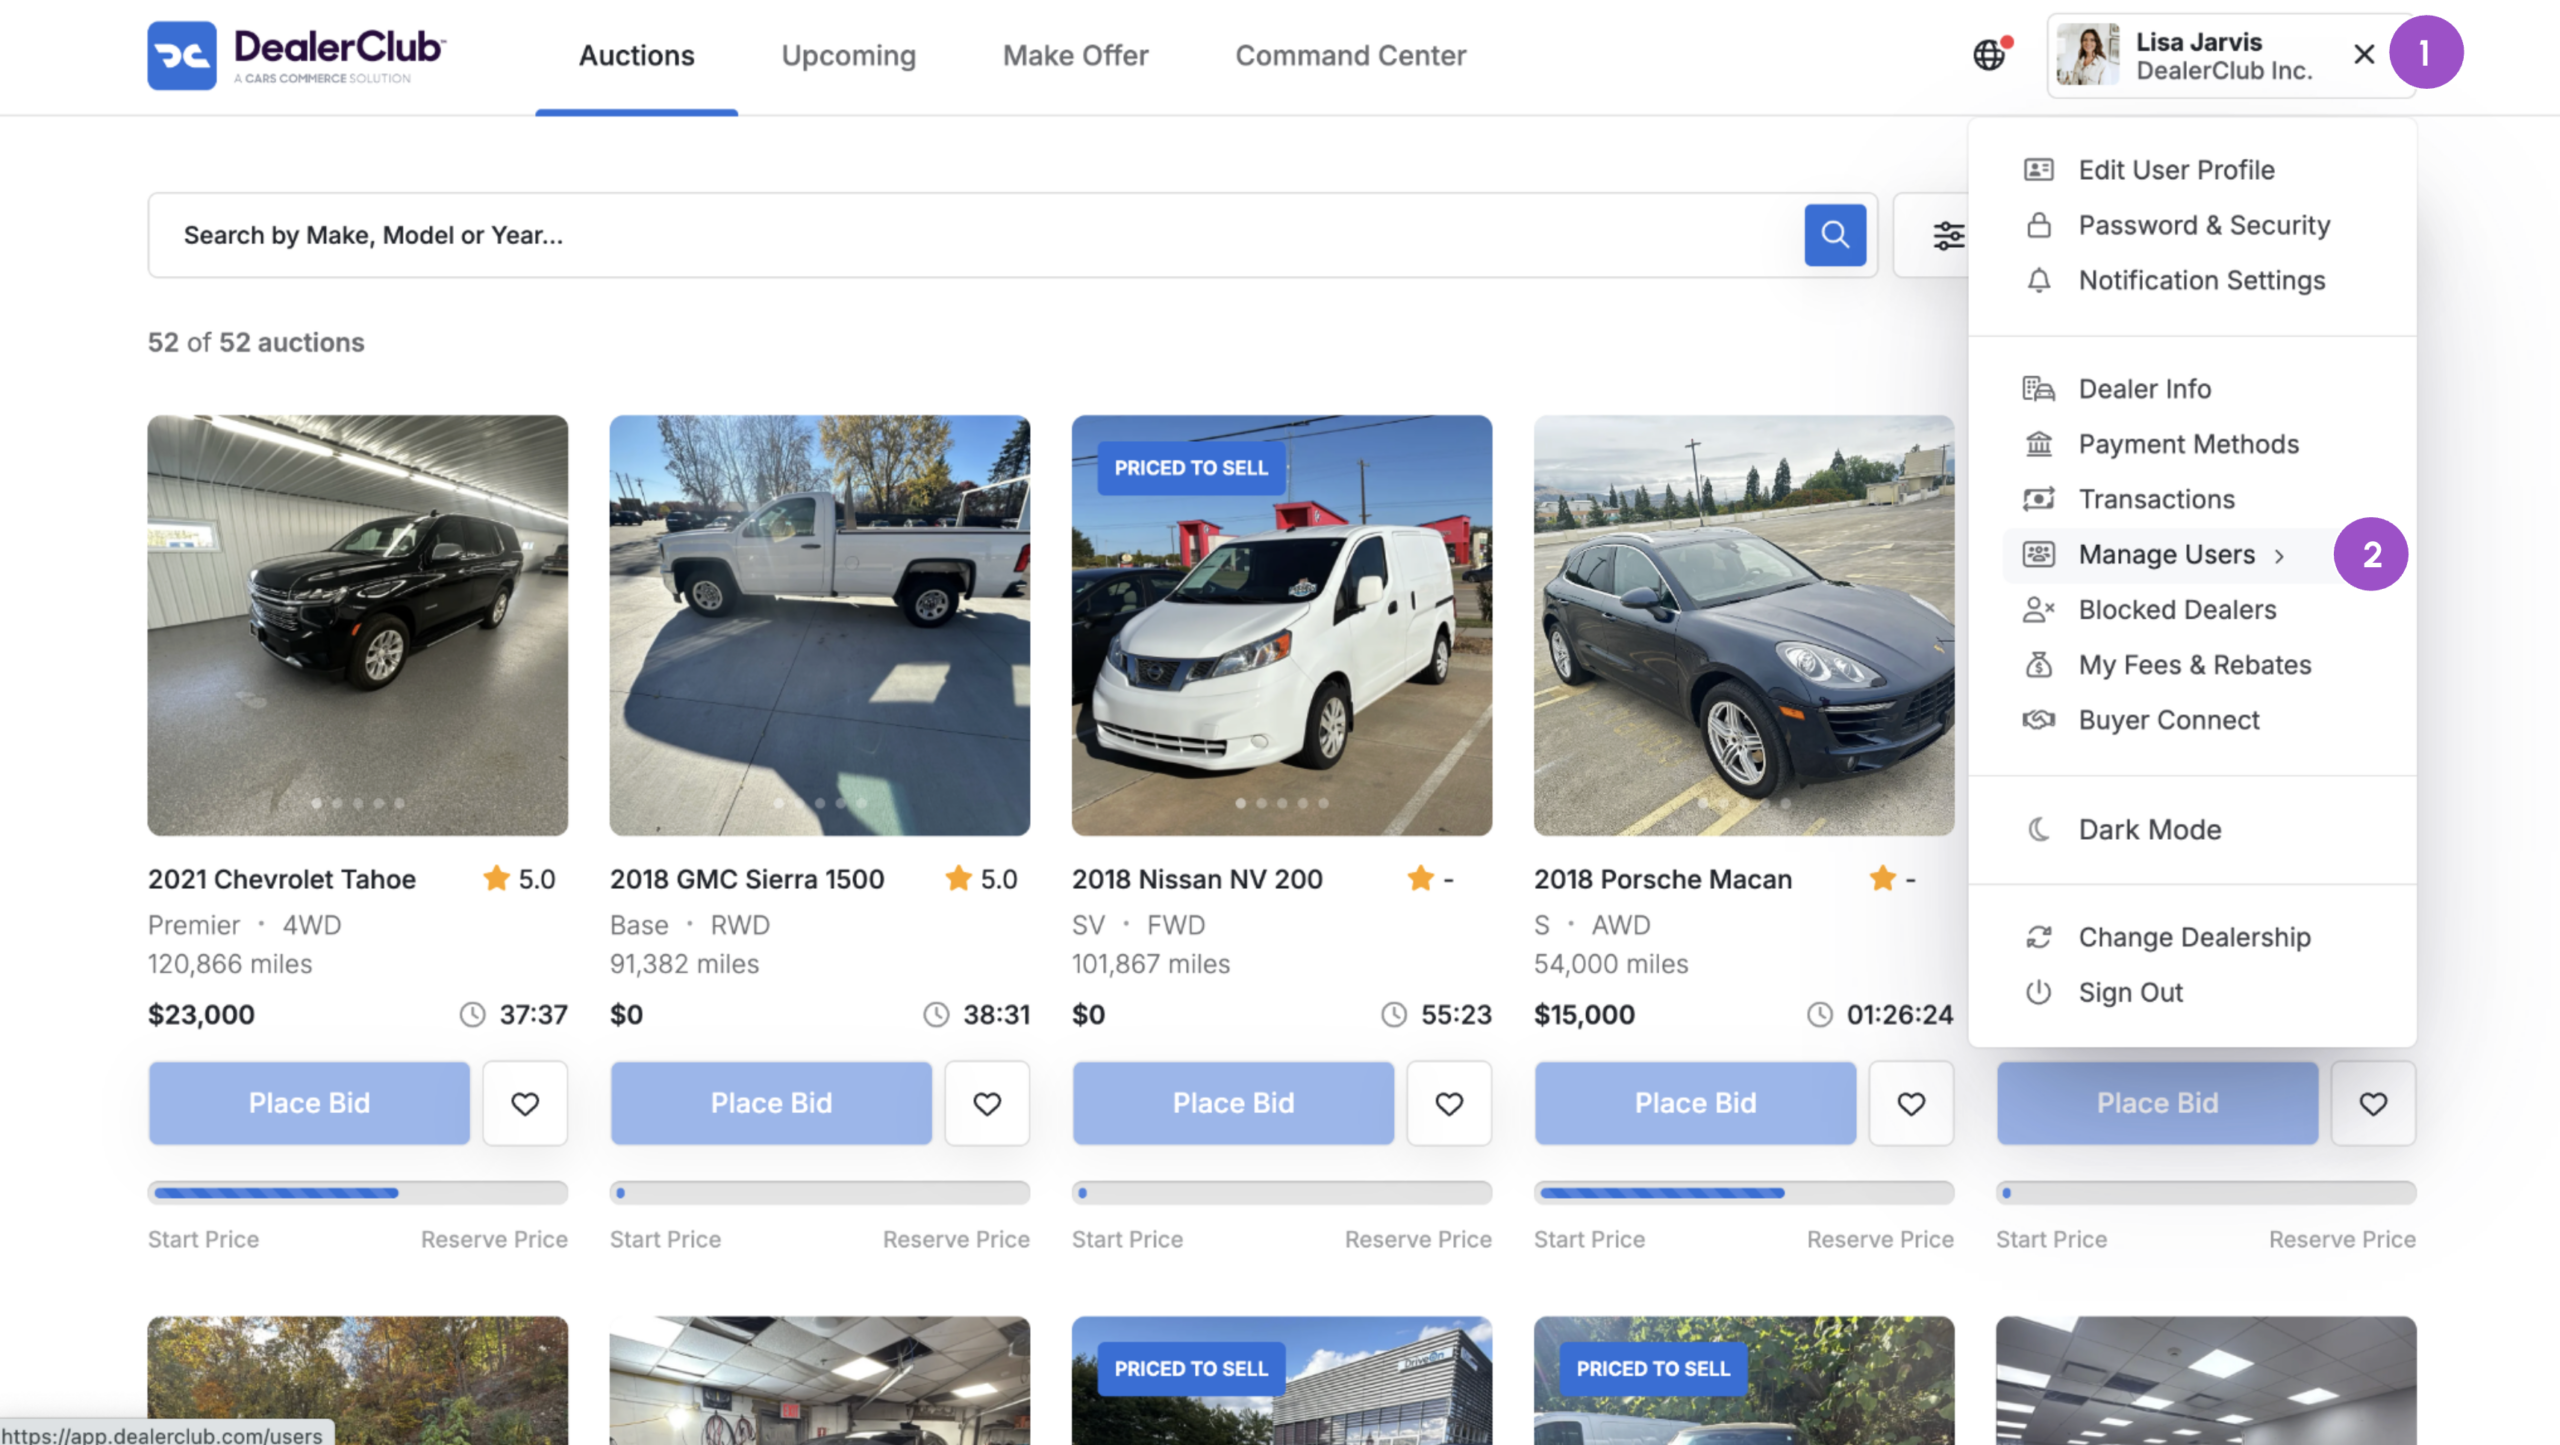Click the clock icon on Nissan NV 200 timer
2560x1445 pixels.
(x=1394, y=1015)
